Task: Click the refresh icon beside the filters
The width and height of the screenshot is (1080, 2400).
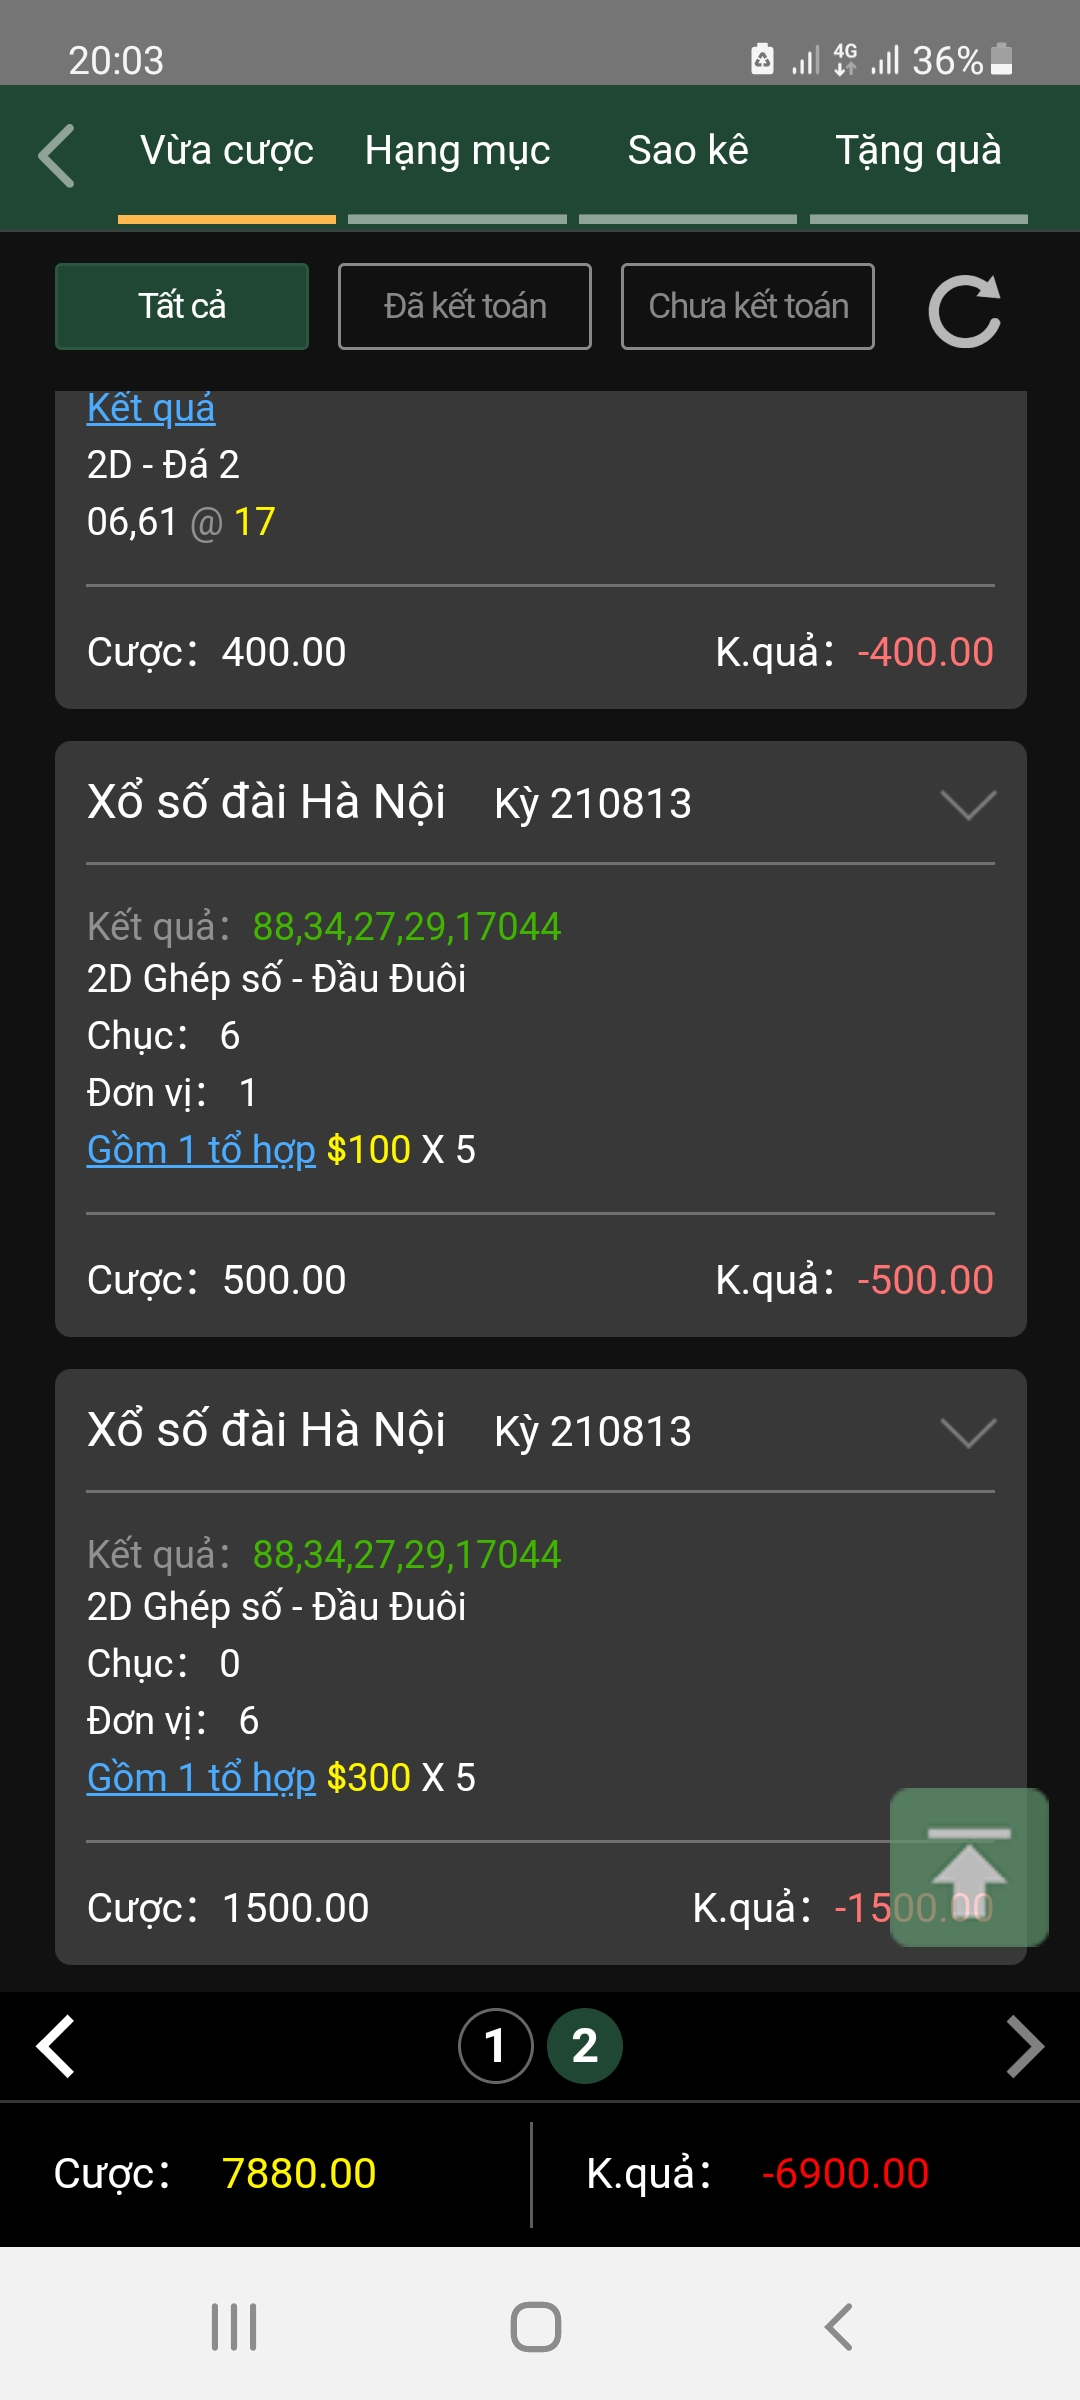Action: [x=965, y=311]
